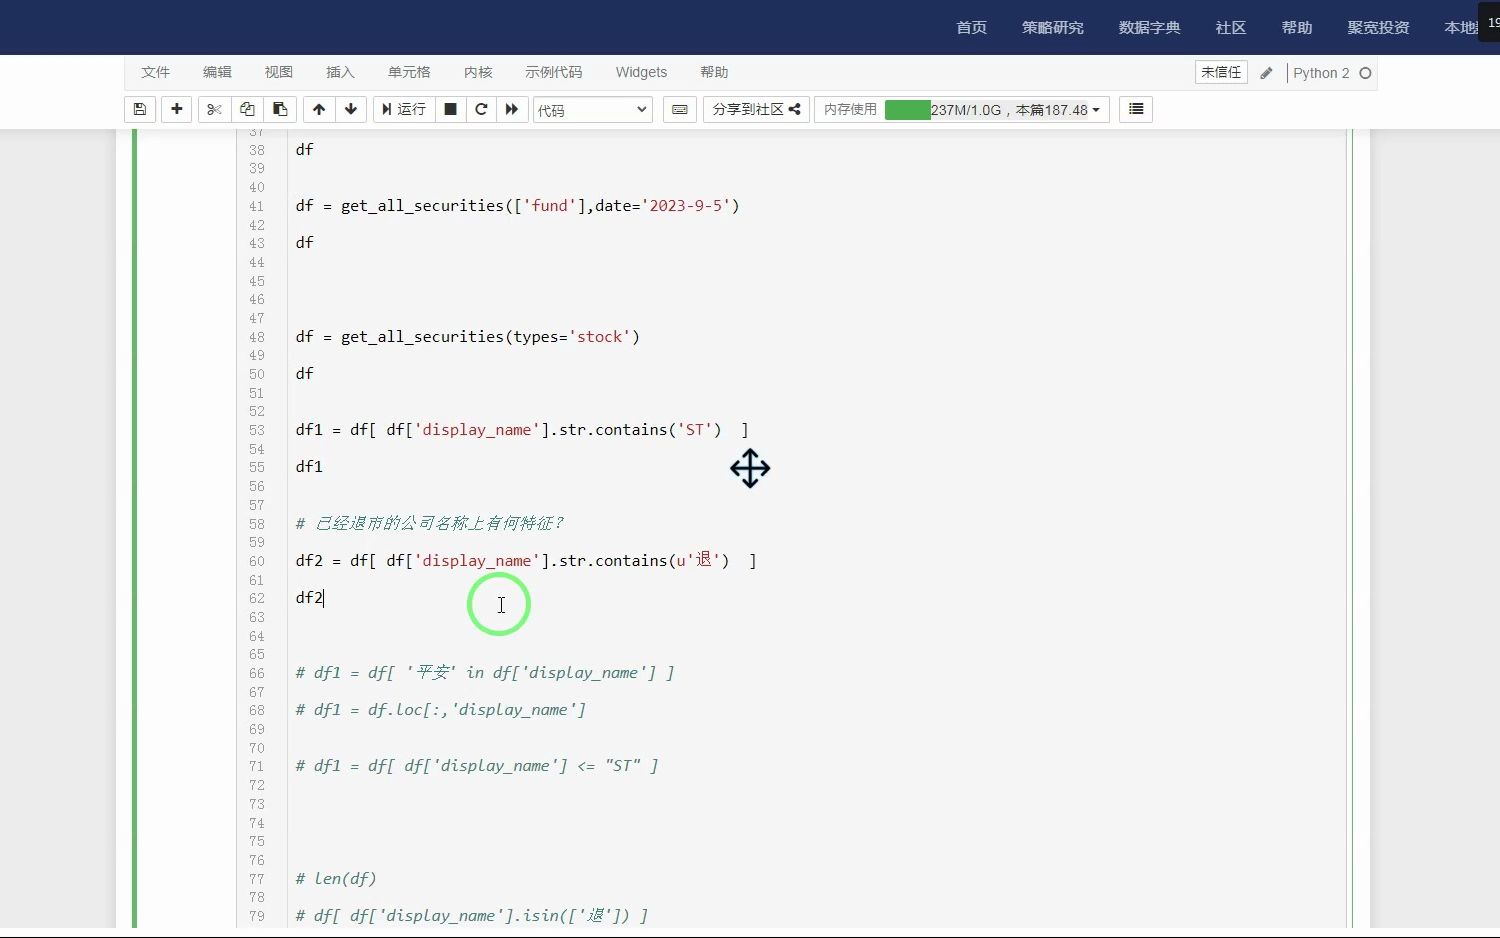The image size is (1500, 938).
Task: Click the comment 已经退市的公司名称上有何特征
Action: pos(430,523)
